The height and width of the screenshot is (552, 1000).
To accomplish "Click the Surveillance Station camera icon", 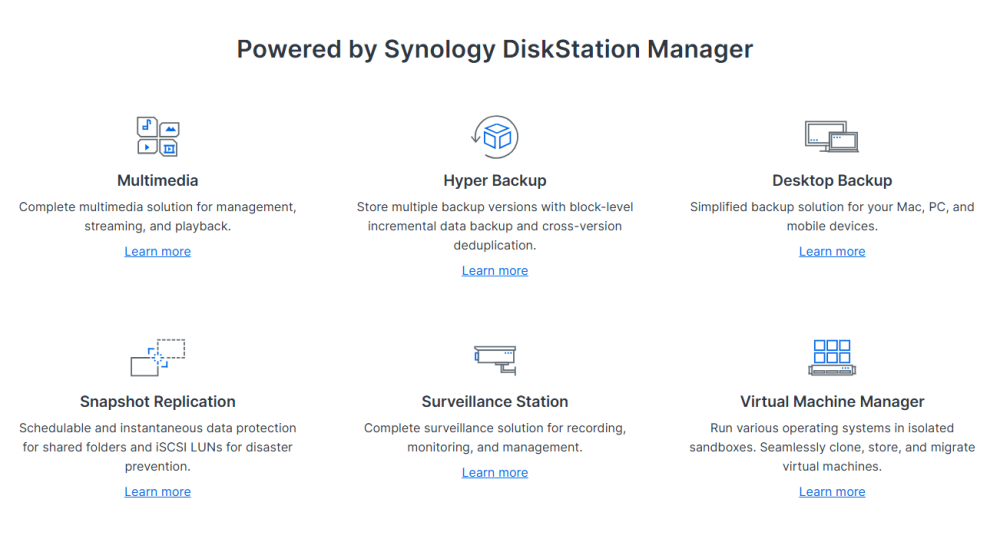I will click(495, 360).
